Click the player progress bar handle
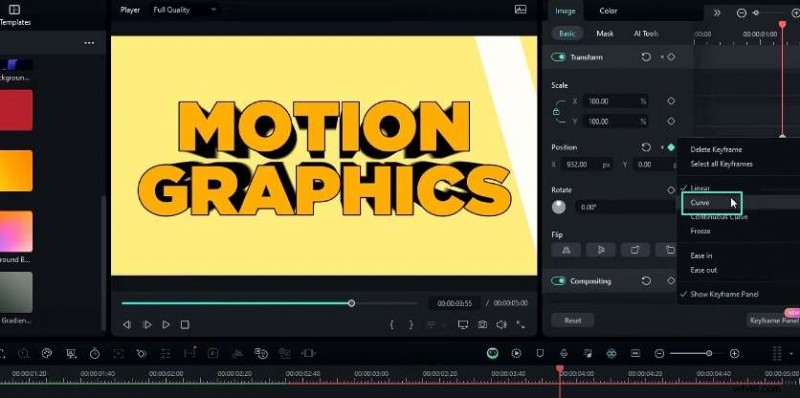 coord(352,303)
